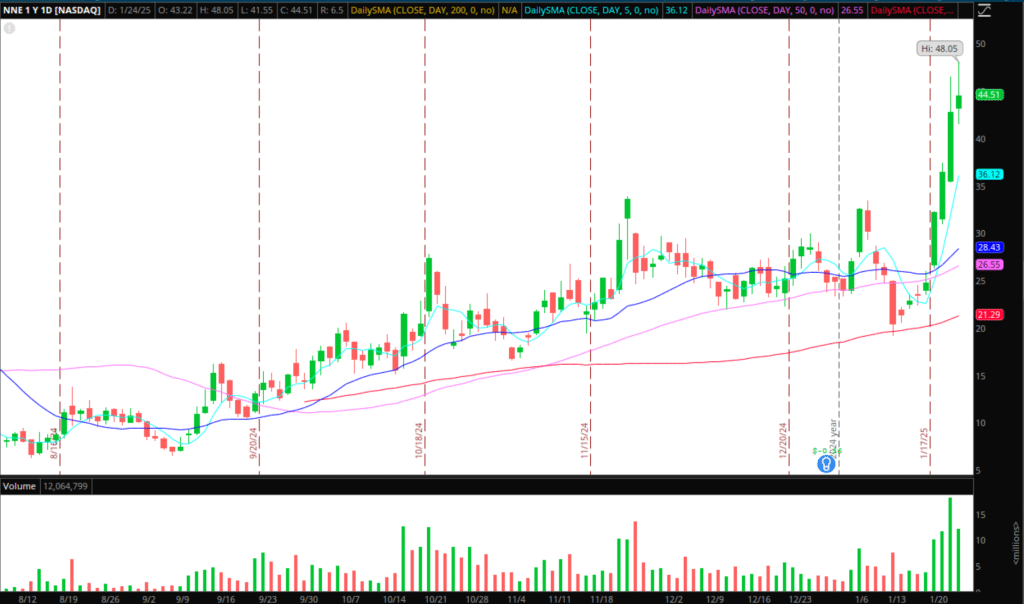
Task: Click the 9/20/24 expiration date marker
Action: click(253, 443)
